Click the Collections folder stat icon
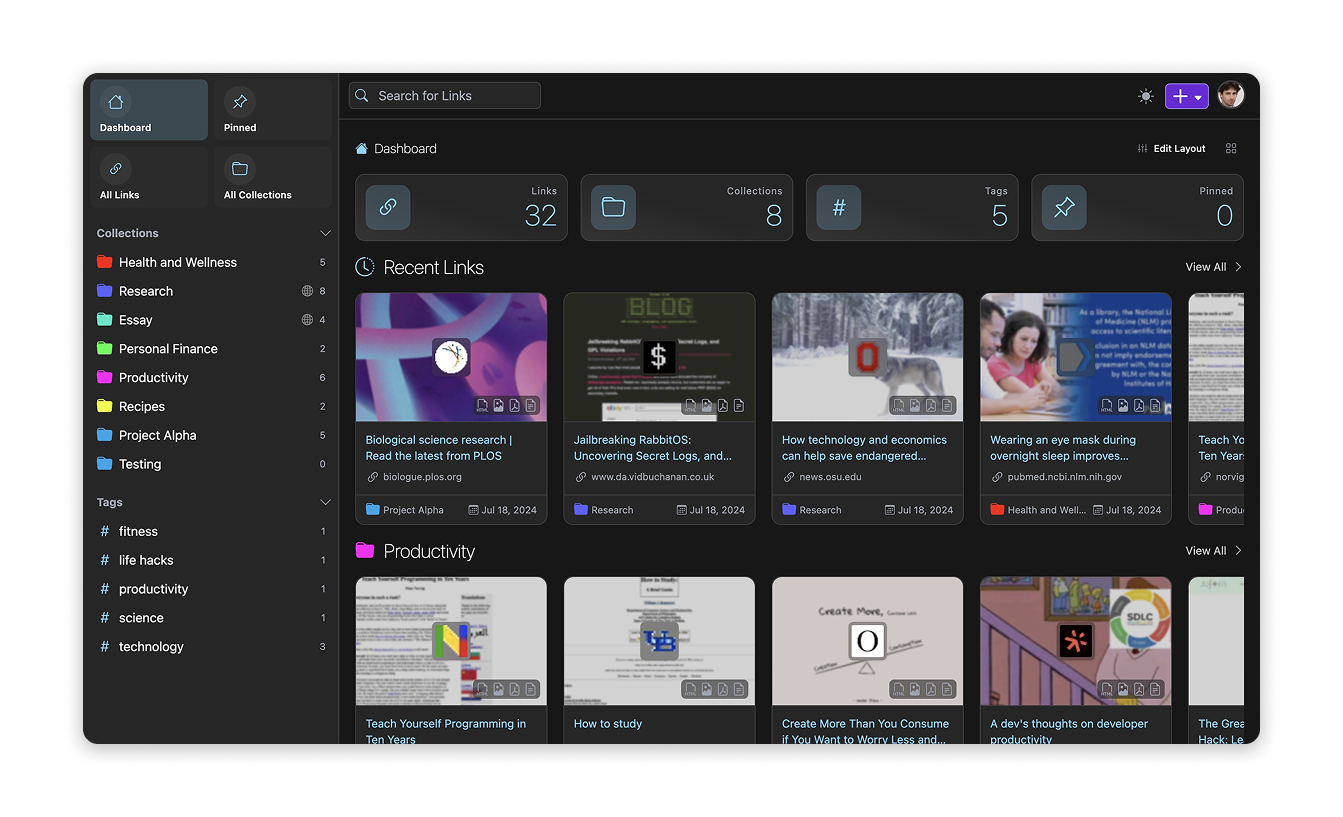This screenshot has height=817, width=1343. click(613, 208)
